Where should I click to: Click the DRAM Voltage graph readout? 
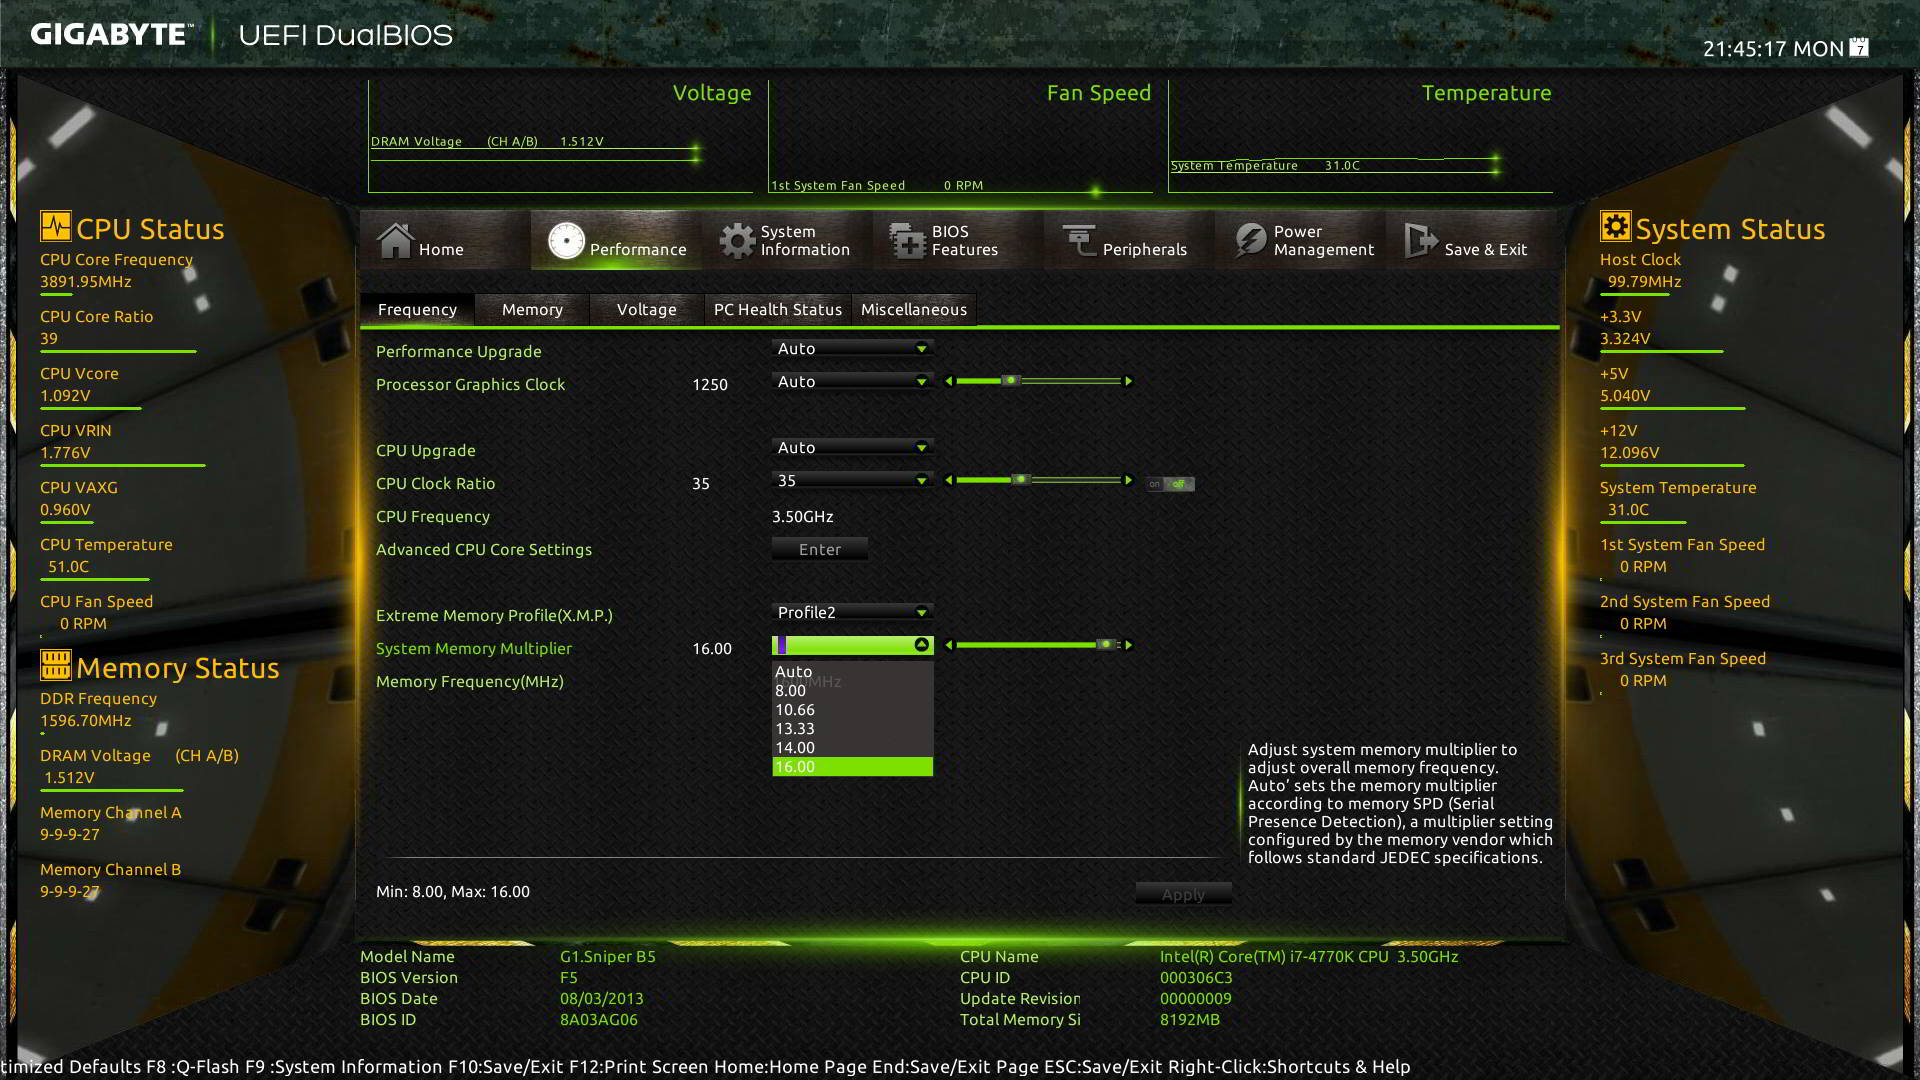(x=487, y=141)
